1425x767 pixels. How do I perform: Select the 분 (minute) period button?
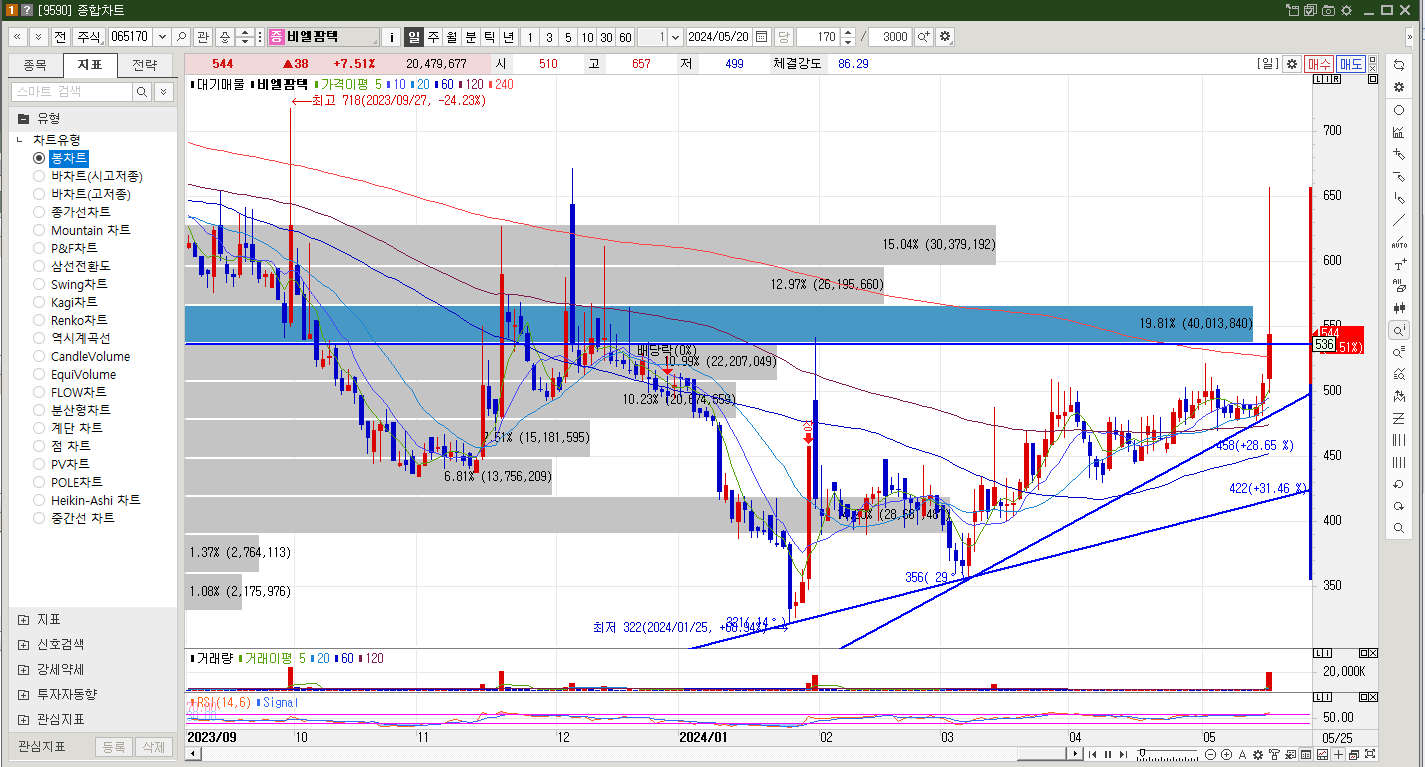[x=470, y=37]
